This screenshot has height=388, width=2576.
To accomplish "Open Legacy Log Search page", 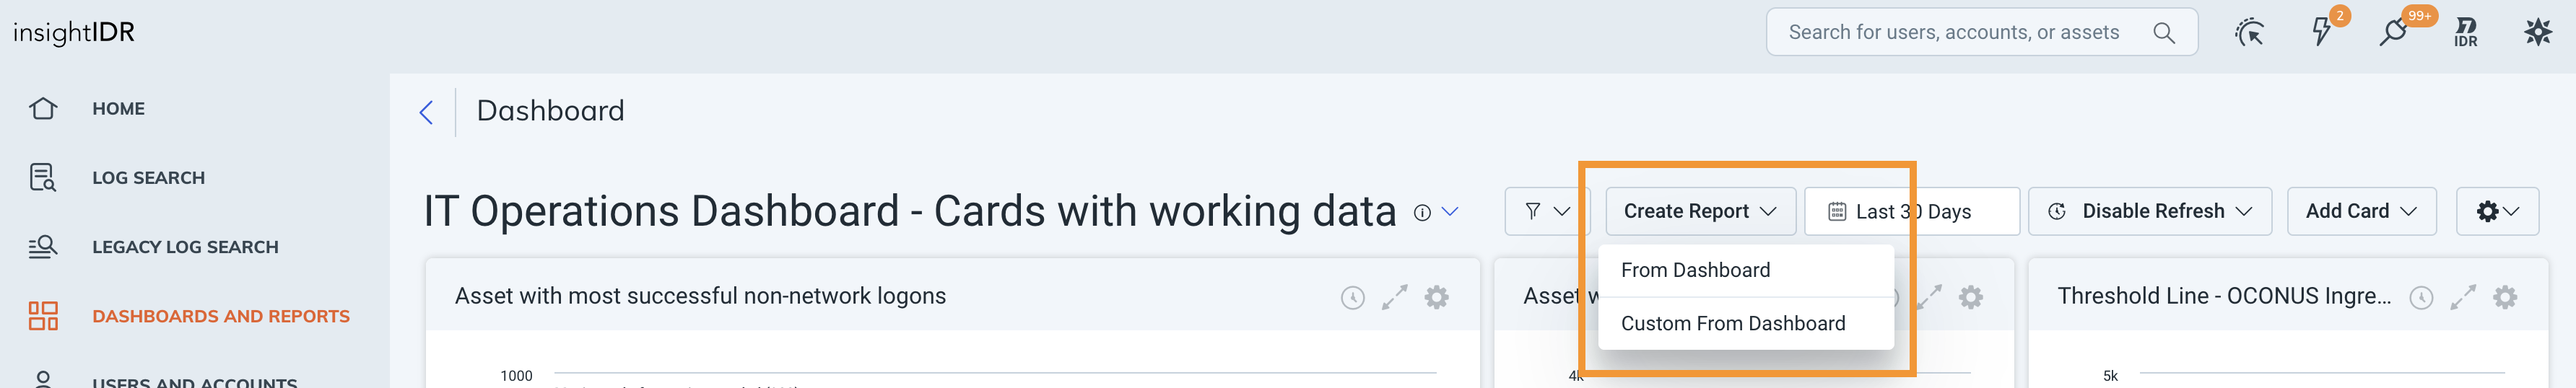I will coord(185,247).
